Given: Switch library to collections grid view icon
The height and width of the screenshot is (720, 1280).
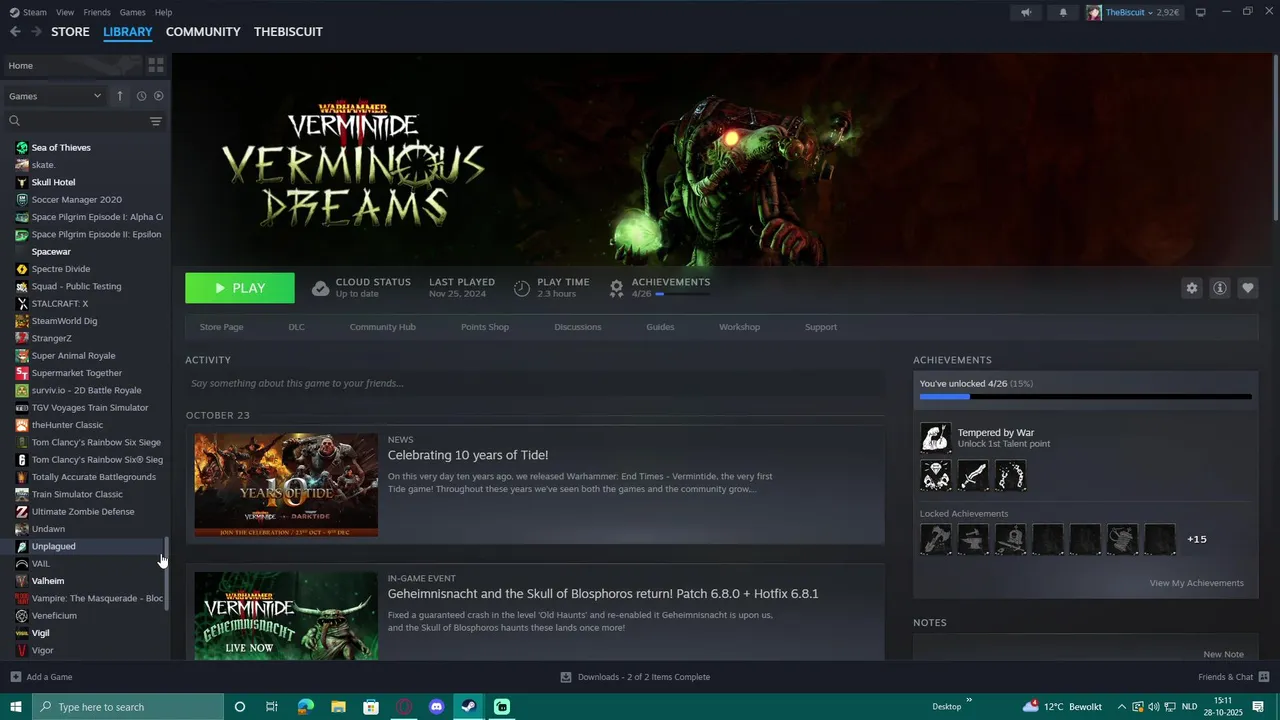Looking at the screenshot, I should tap(156, 65).
